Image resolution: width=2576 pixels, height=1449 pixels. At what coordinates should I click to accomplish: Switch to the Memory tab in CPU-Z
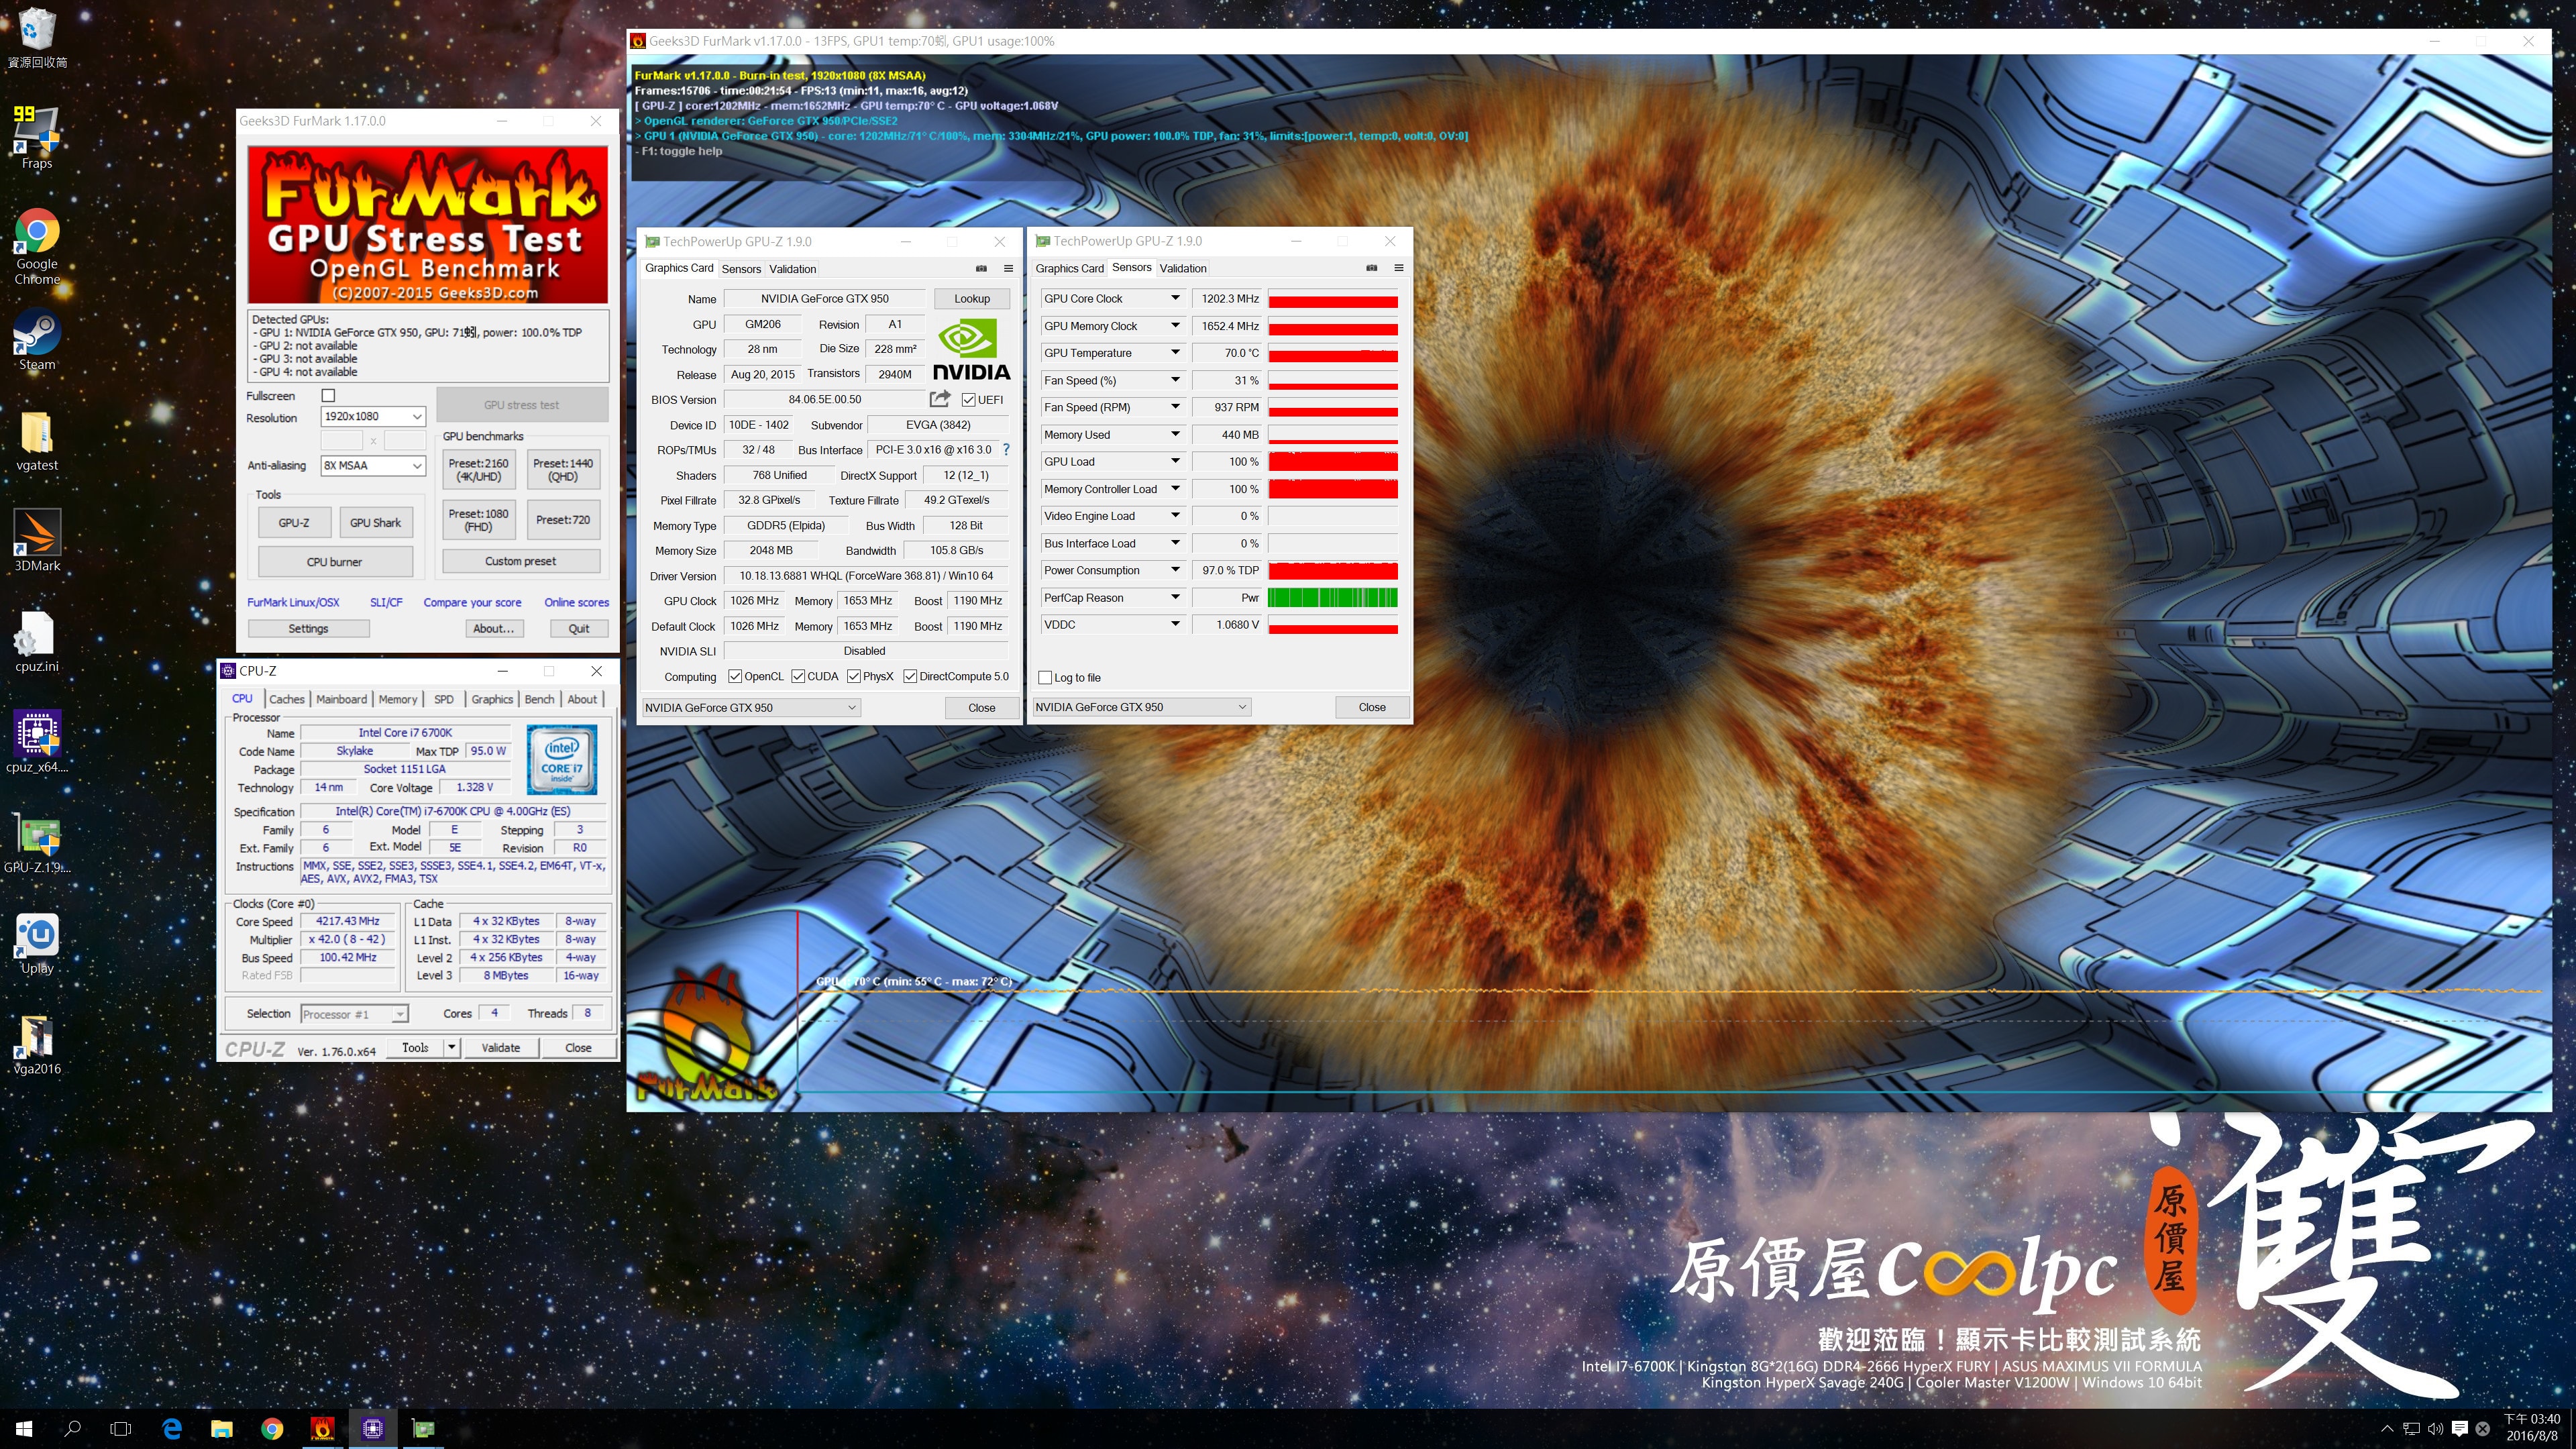pyautogui.click(x=398, y=699)
